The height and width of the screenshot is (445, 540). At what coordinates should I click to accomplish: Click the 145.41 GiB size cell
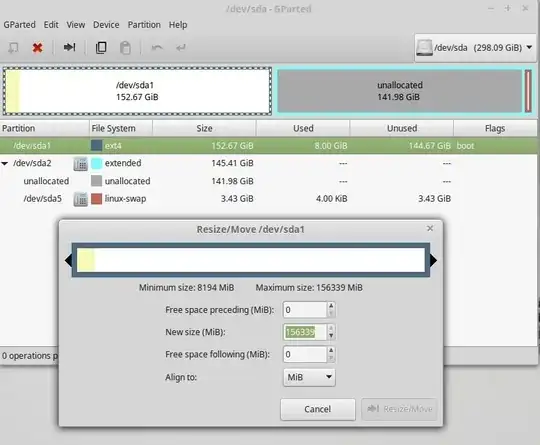tap(232, 163)
